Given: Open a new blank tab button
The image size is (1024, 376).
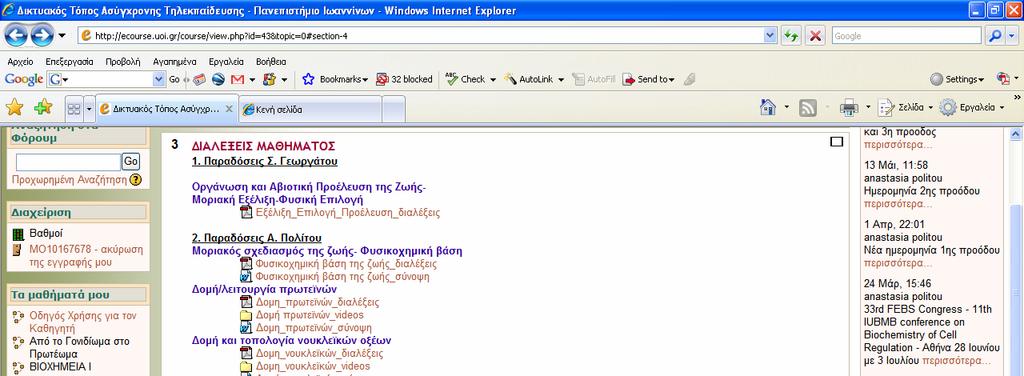Looking at the screenshot, I should (393, 109).
